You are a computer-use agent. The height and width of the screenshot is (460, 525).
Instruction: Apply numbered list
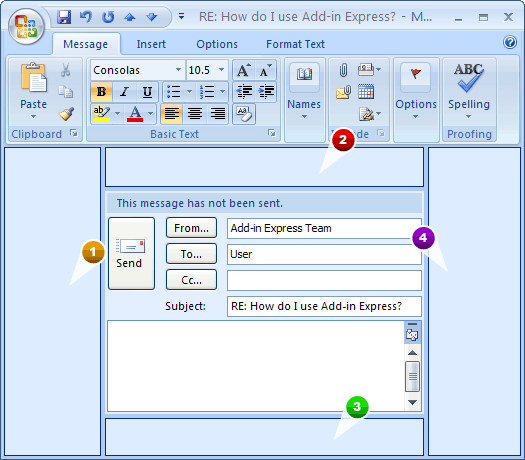click(207, 92)
